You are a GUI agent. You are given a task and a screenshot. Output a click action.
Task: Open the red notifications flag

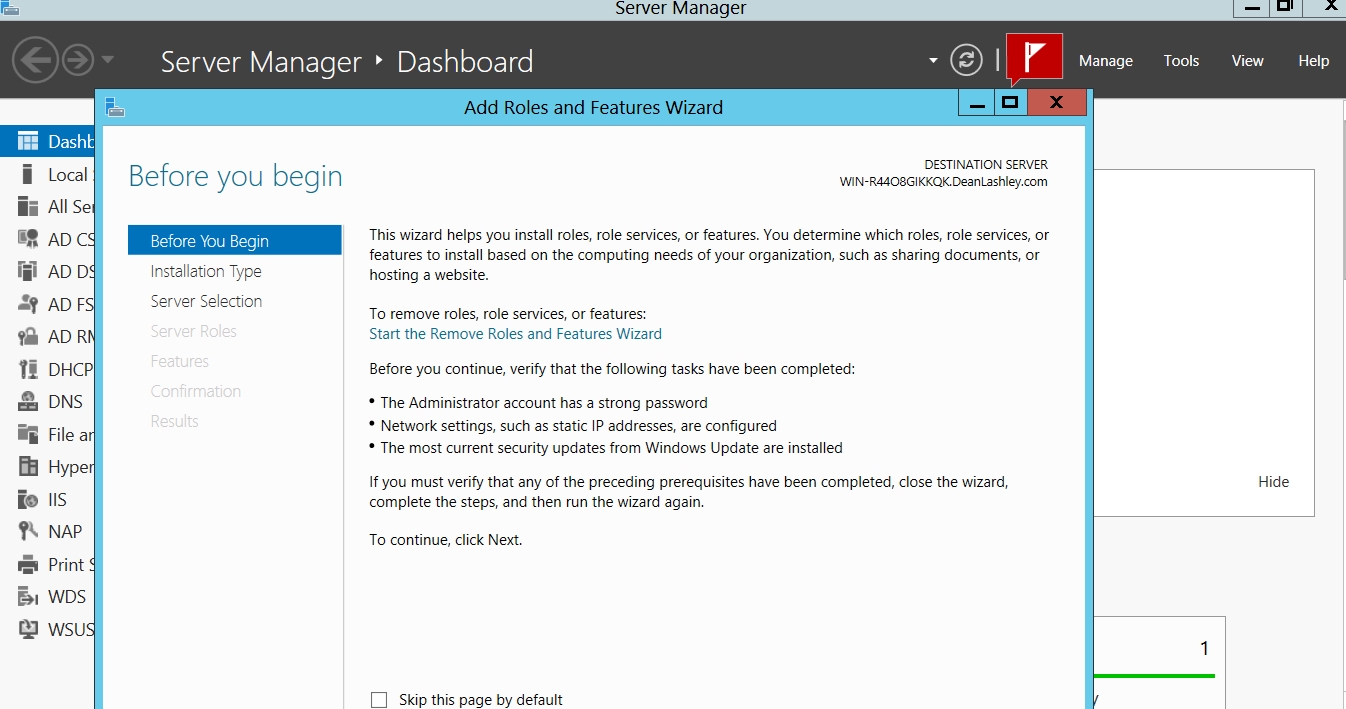[1034, 59]
